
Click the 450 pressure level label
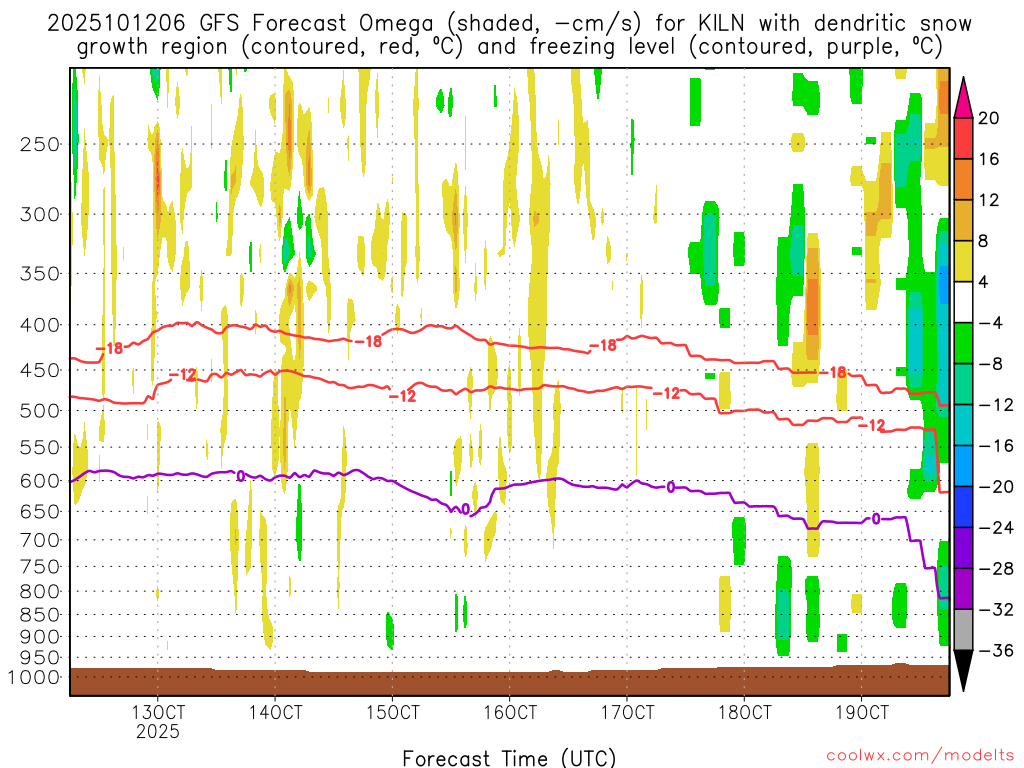click(40, 370)
